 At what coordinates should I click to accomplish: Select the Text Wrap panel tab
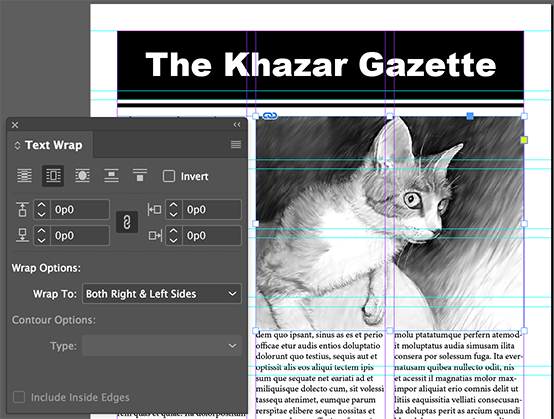coord(49,145)
